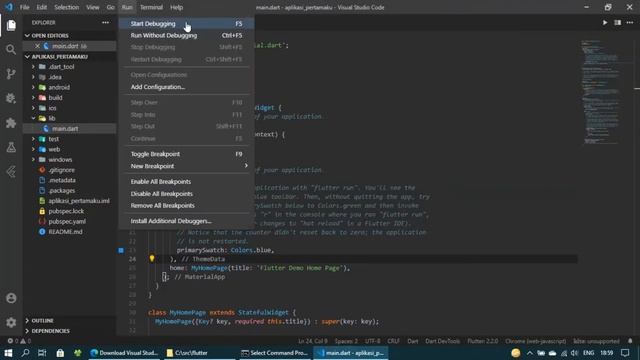The image size is (640, 360).
Task: Select Add Configuration... menu item
Action: coord(187,87)
